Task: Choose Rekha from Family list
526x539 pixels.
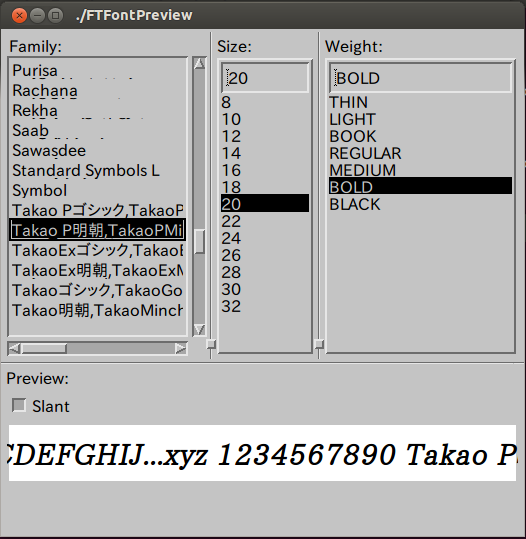Action: pyautogui.click(x=98, y=111)
